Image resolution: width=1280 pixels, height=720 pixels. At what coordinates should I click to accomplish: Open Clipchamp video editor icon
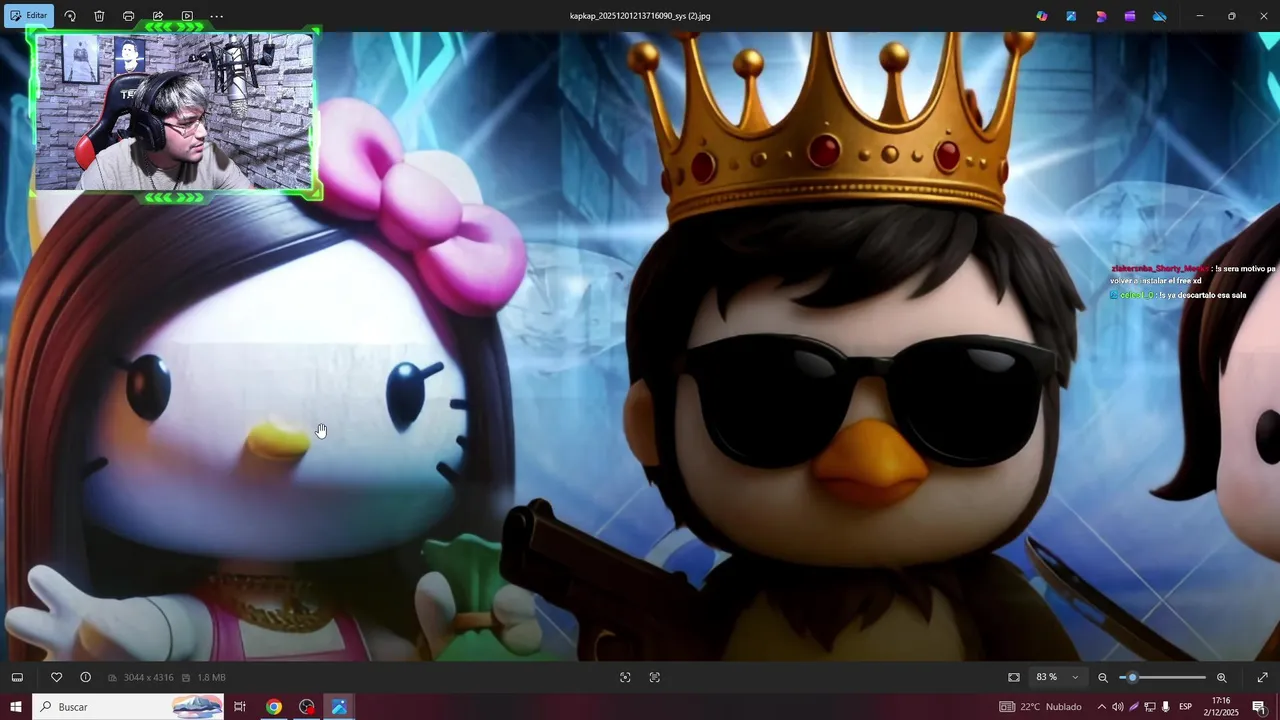(x=1130, y=16)
